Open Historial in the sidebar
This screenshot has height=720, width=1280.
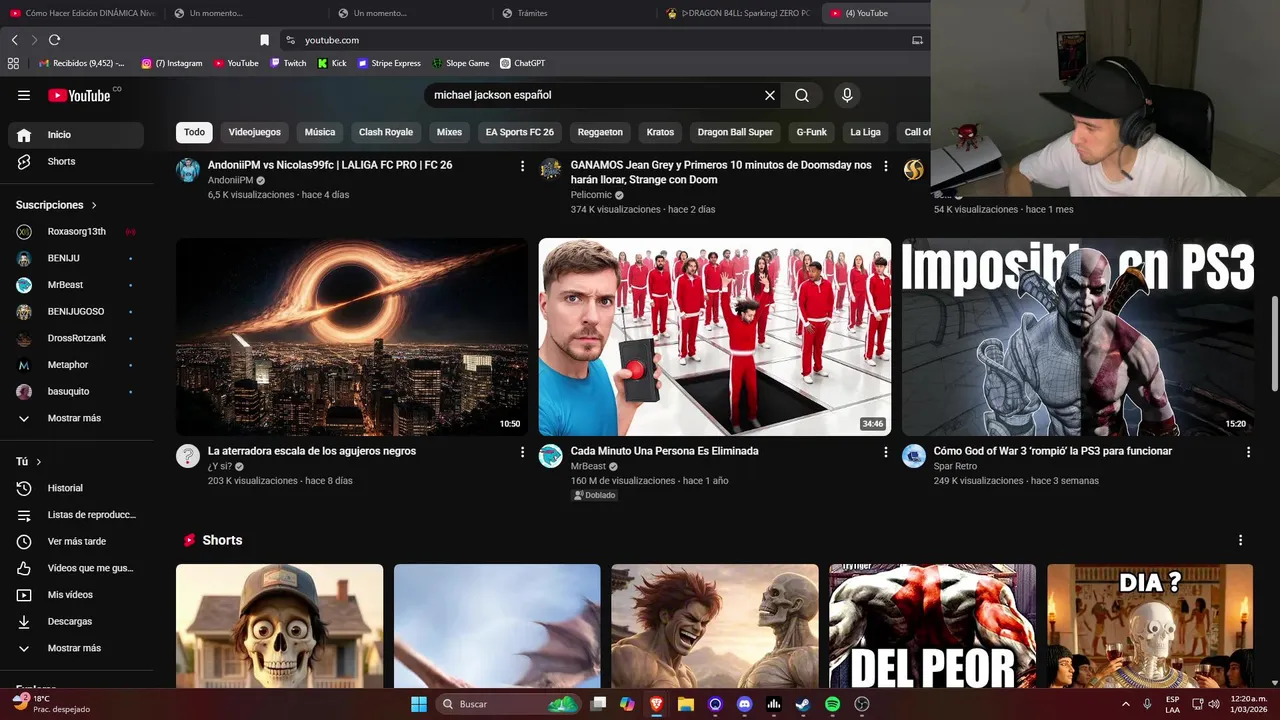point(76,488)
